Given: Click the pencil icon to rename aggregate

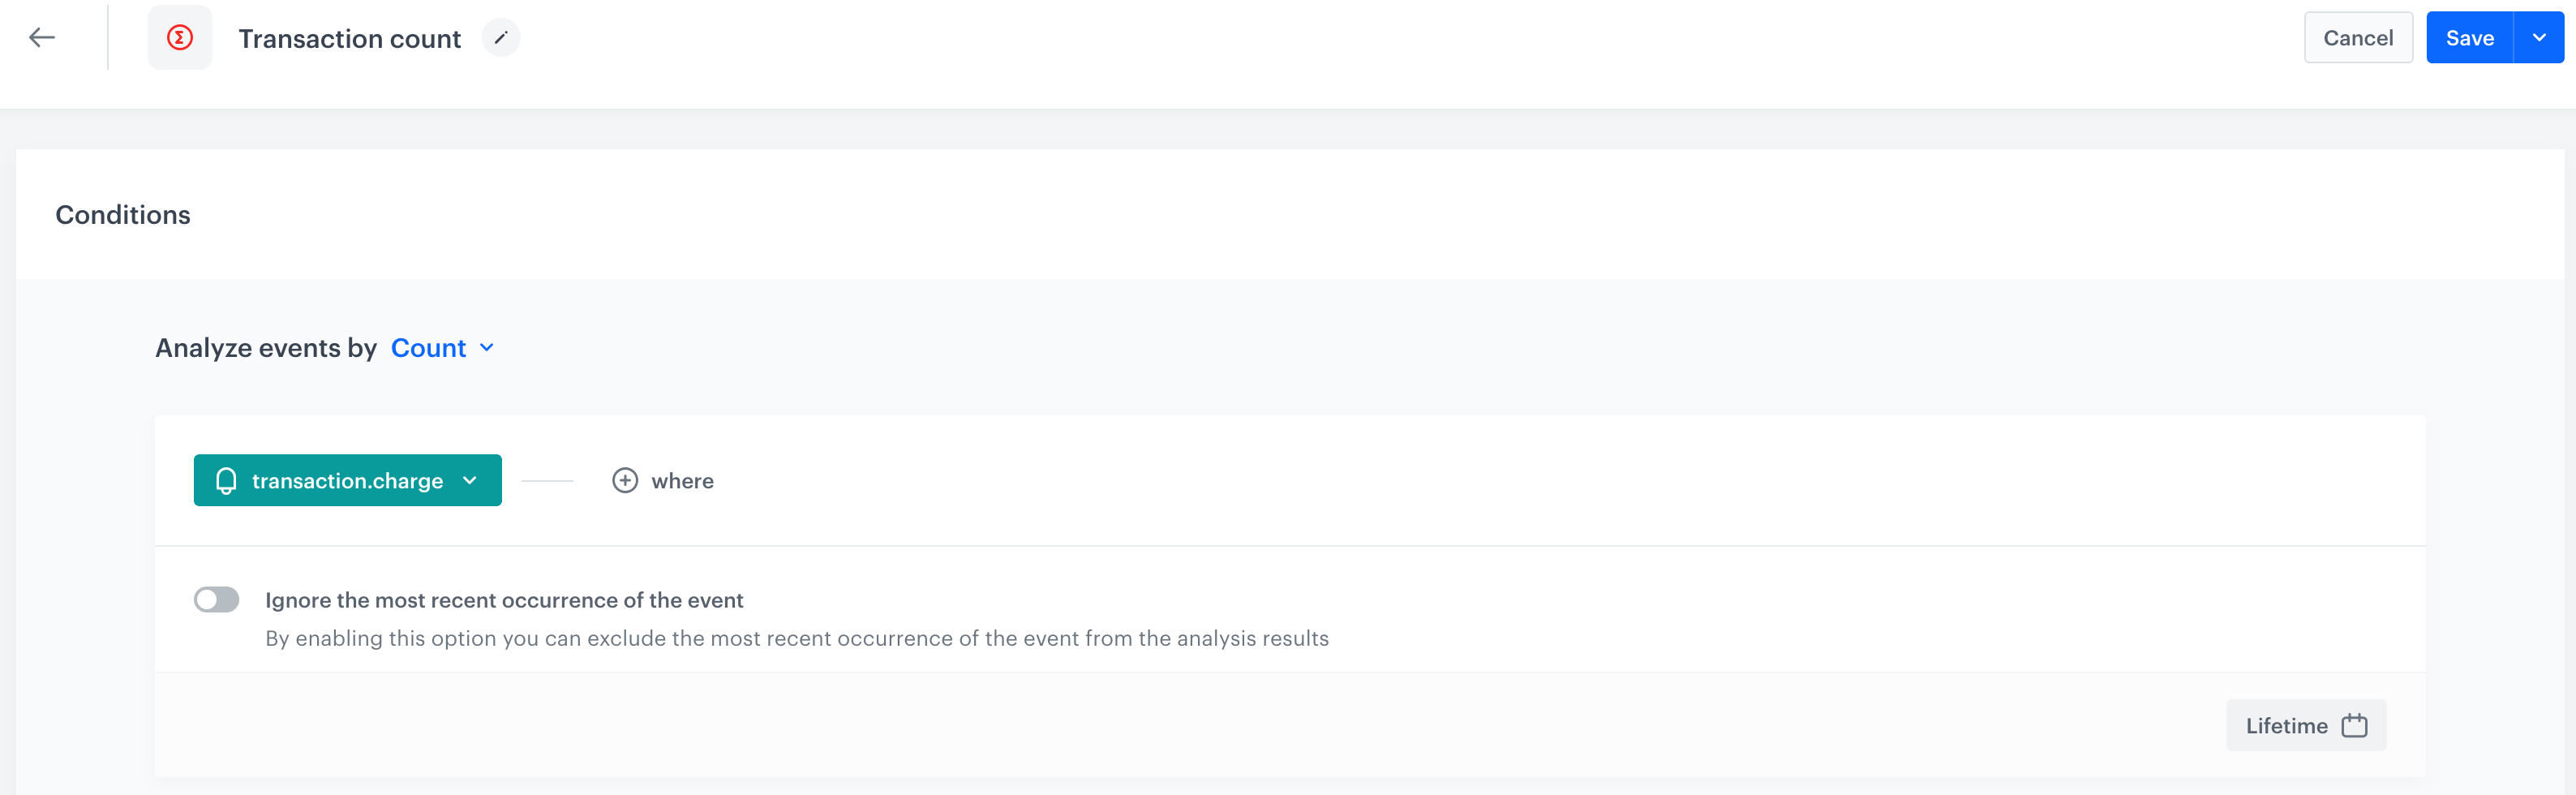Looking at the screenshot, I should coord(501,38).
